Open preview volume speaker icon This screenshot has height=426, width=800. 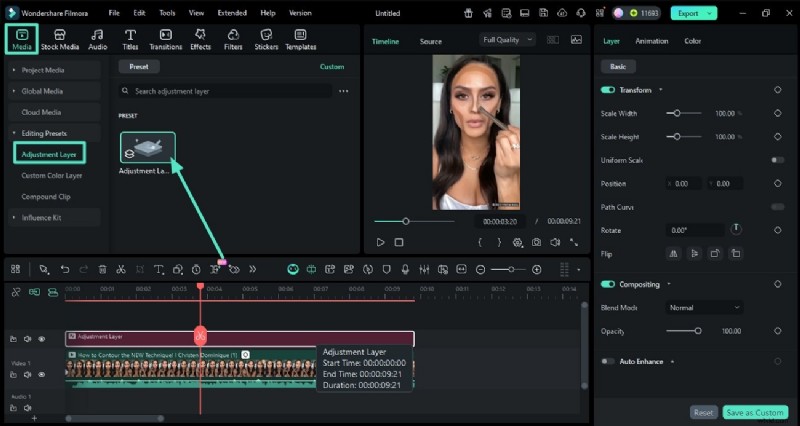click(555, 242)
